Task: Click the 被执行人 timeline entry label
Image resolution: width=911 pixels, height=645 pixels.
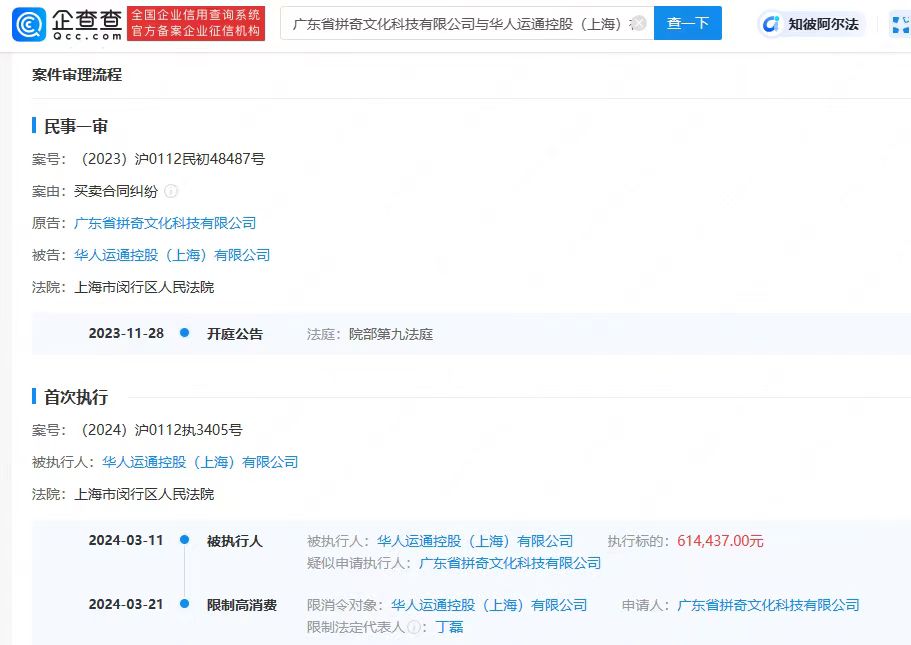Action: tap(235, 541)
